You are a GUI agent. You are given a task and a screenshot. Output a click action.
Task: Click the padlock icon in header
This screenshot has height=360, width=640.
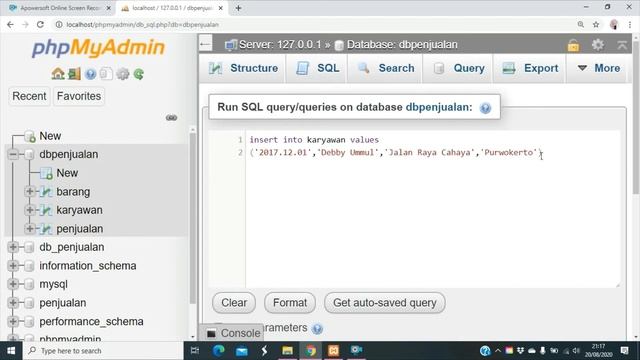point(573,45)
